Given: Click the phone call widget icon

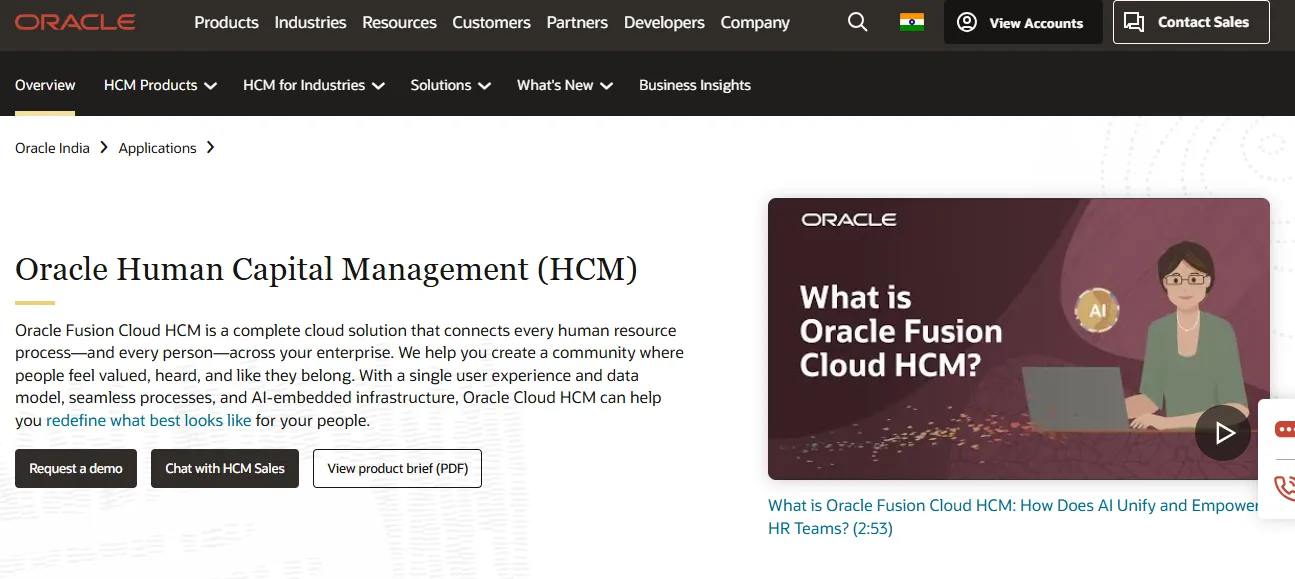Looking at the screenshot, I should click(1284, 487).
